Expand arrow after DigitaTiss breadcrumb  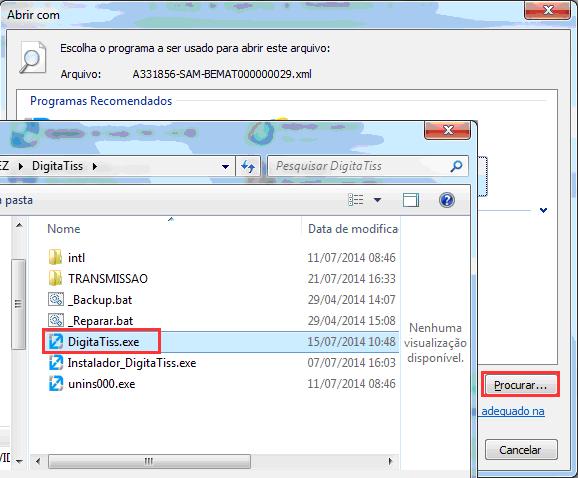pyautogui.click(x=95, y=167)
